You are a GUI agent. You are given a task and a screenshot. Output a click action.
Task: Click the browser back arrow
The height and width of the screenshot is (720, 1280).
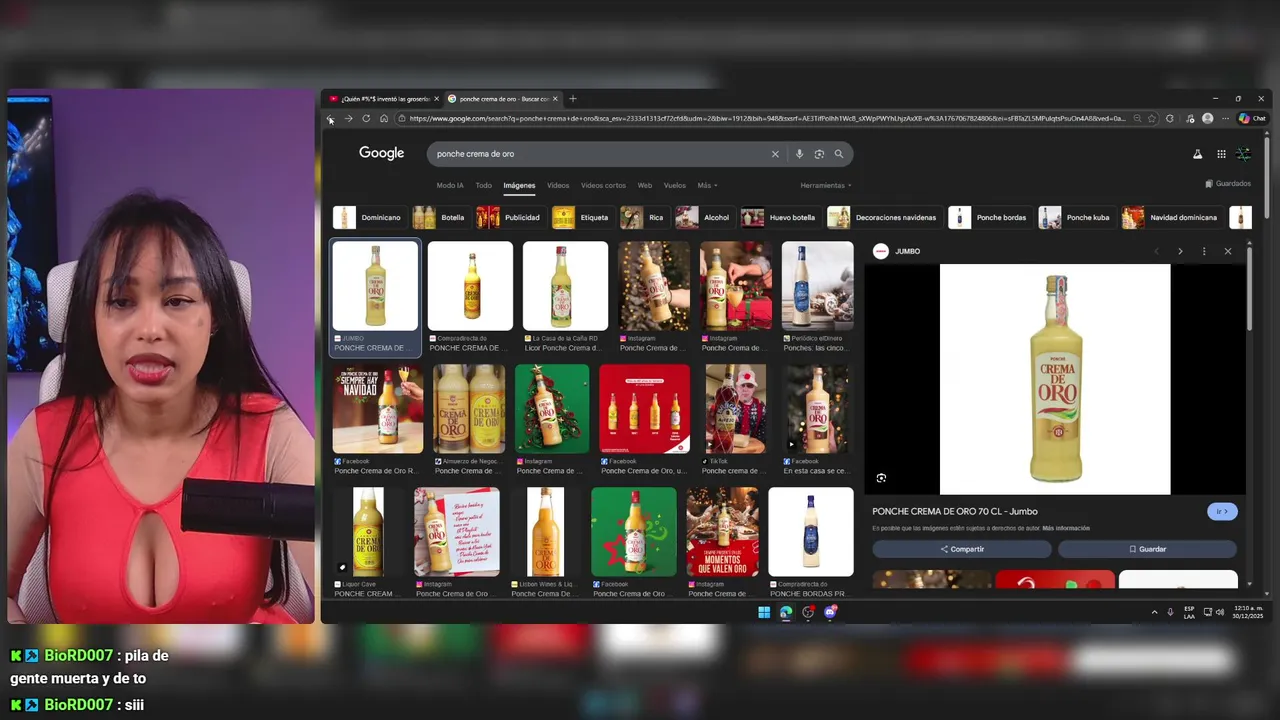[x=331, y=118]
